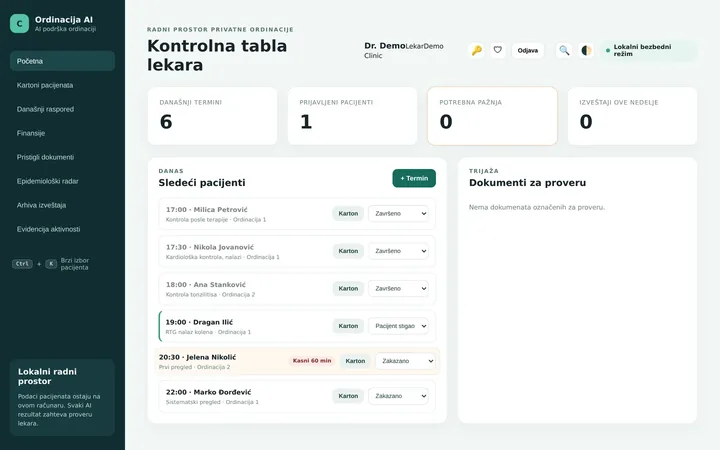This screenshot has width=720, height=450.
Task: Expand Pacijent stigao dropdown for Dragan Ilić
Action: [398, 326]
